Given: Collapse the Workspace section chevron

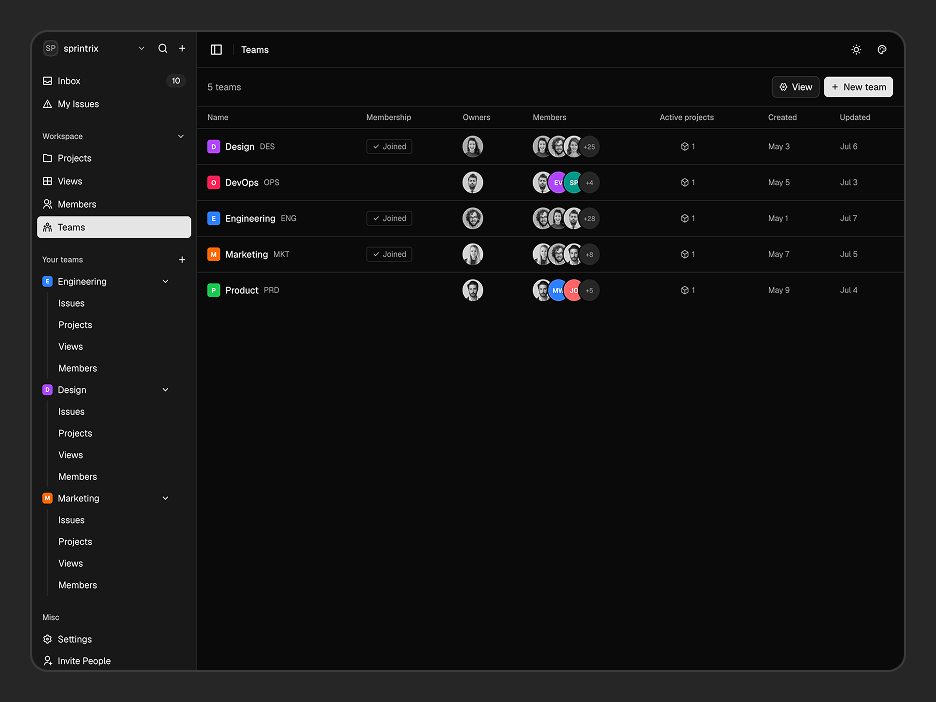Looking at the screenshot, I should pos(181,136).
